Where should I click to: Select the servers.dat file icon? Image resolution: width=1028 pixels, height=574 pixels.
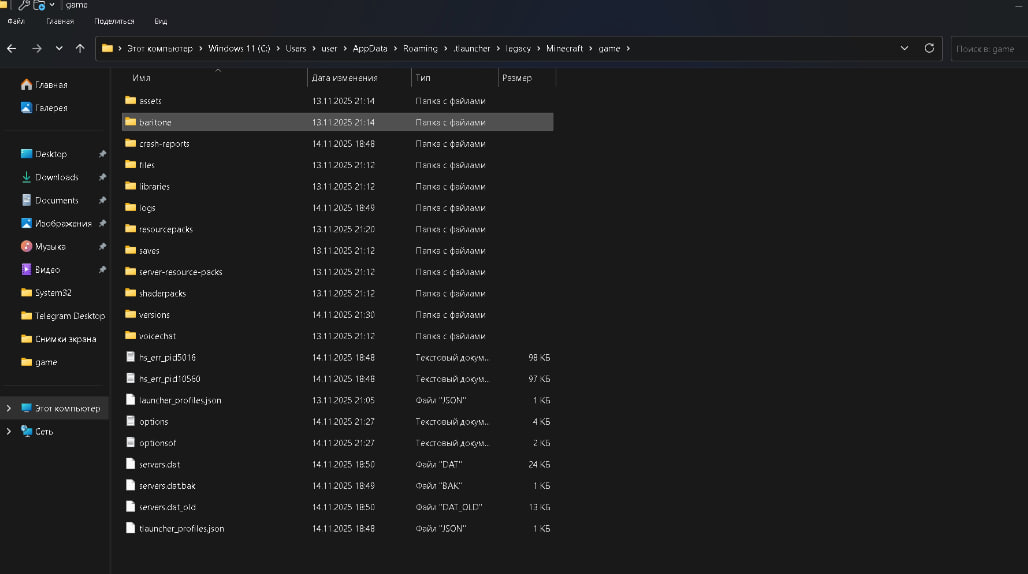click(130, 464)
